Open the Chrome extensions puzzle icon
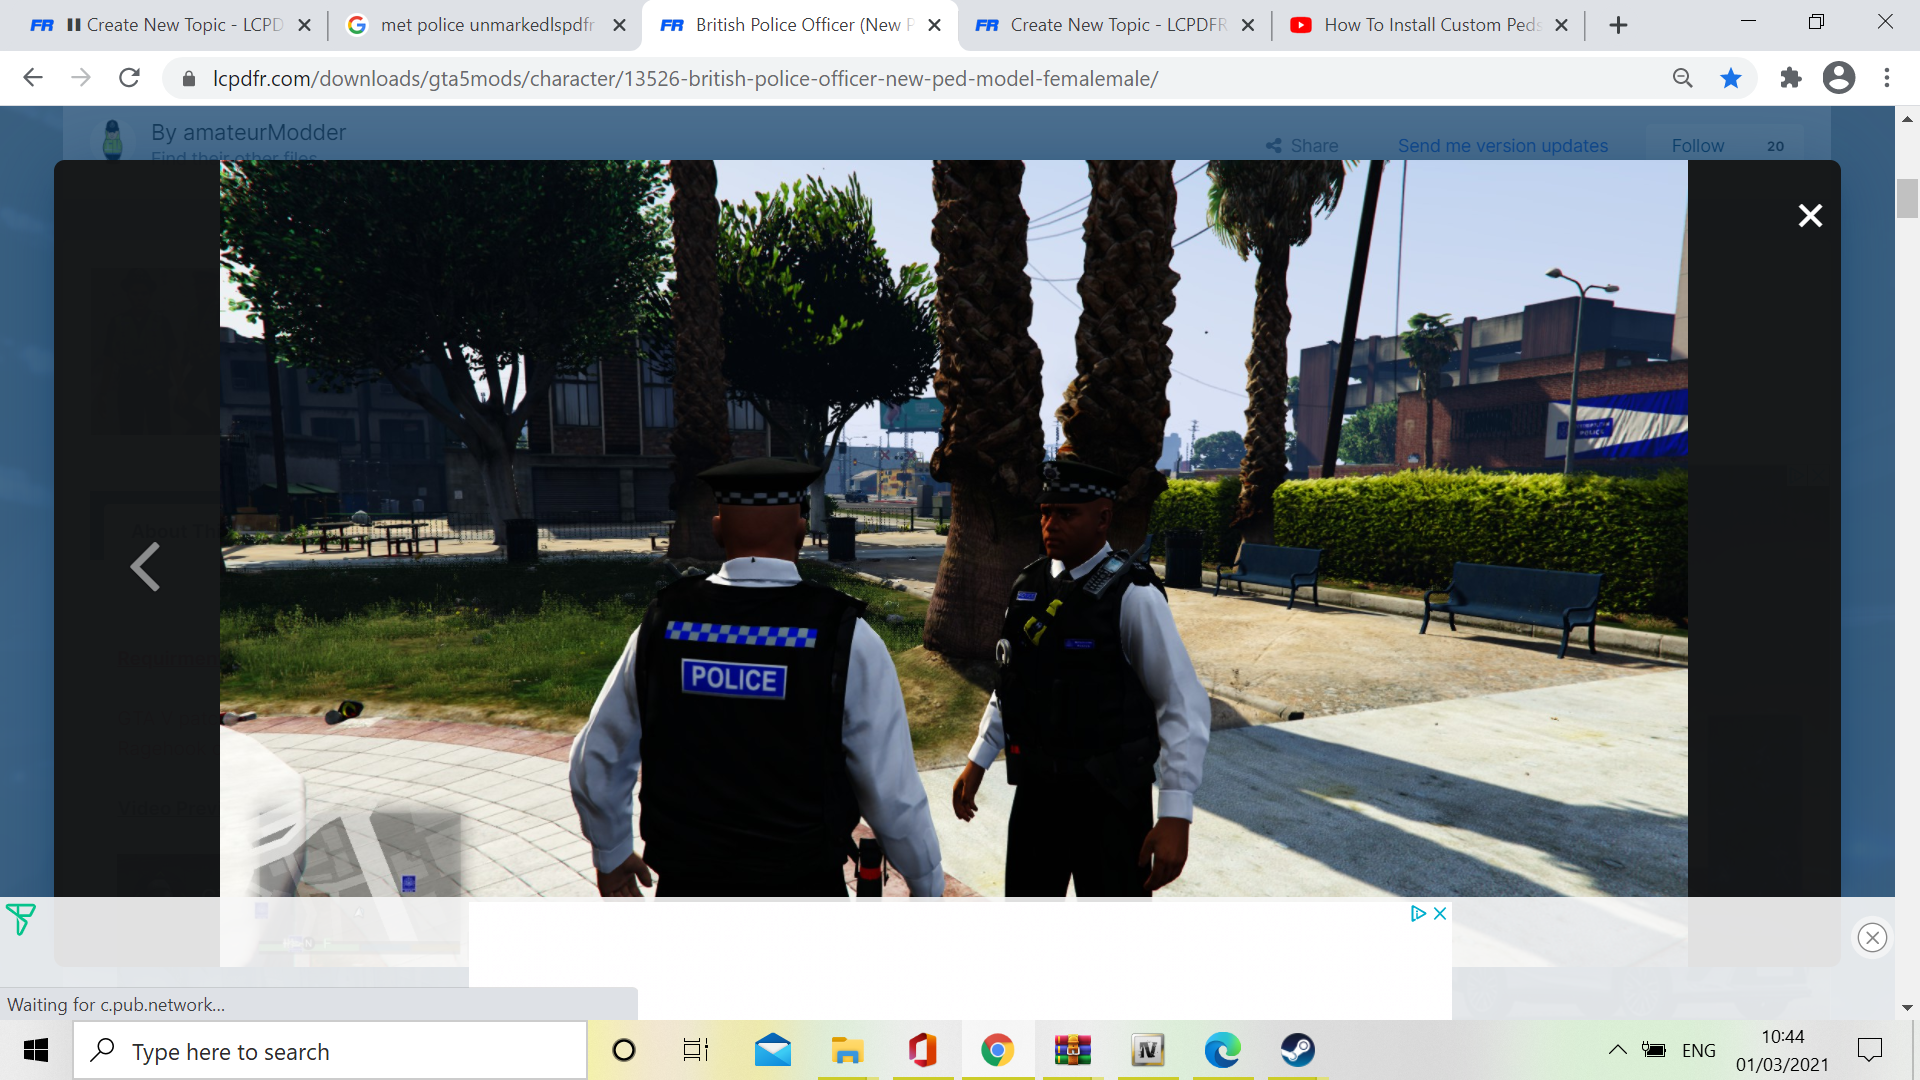Viewport: 1920px width, 1080px height. tap(1790, 78)
